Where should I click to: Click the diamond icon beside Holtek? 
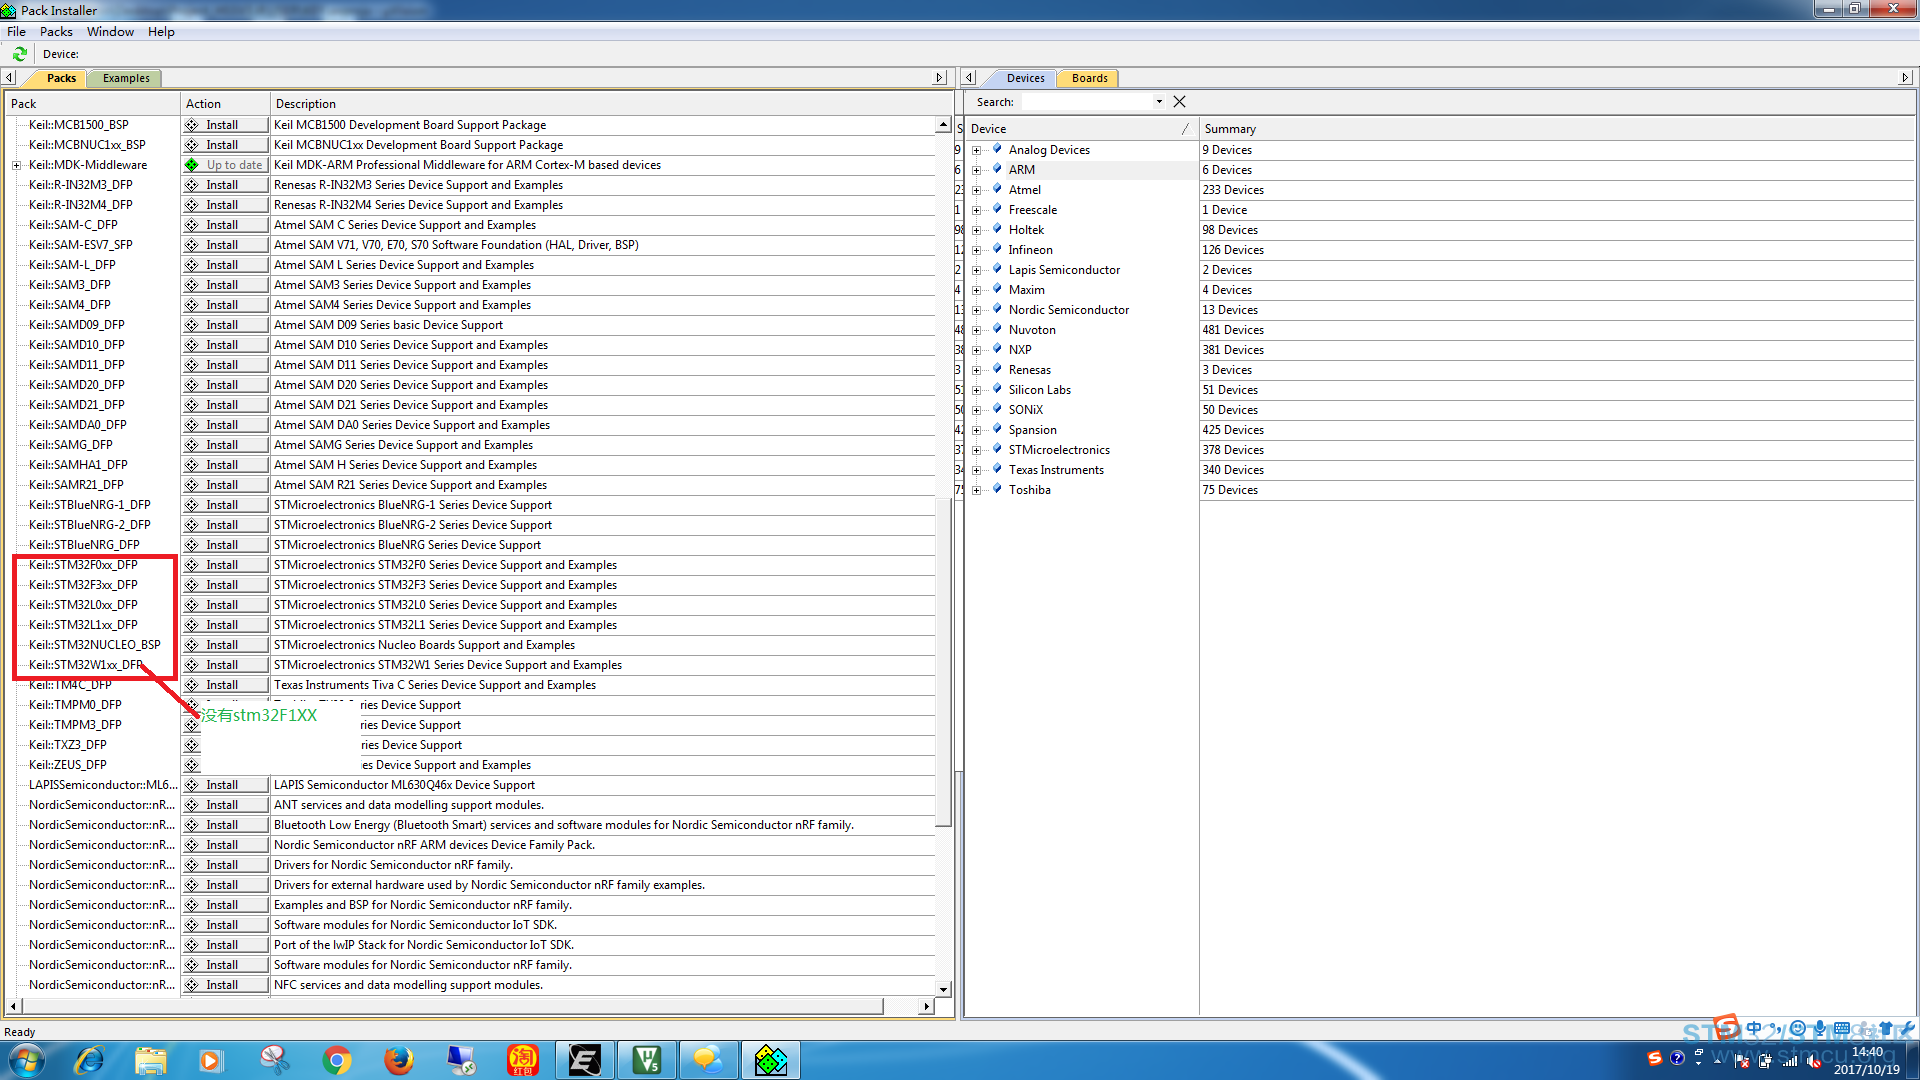[x=997, y=229]
